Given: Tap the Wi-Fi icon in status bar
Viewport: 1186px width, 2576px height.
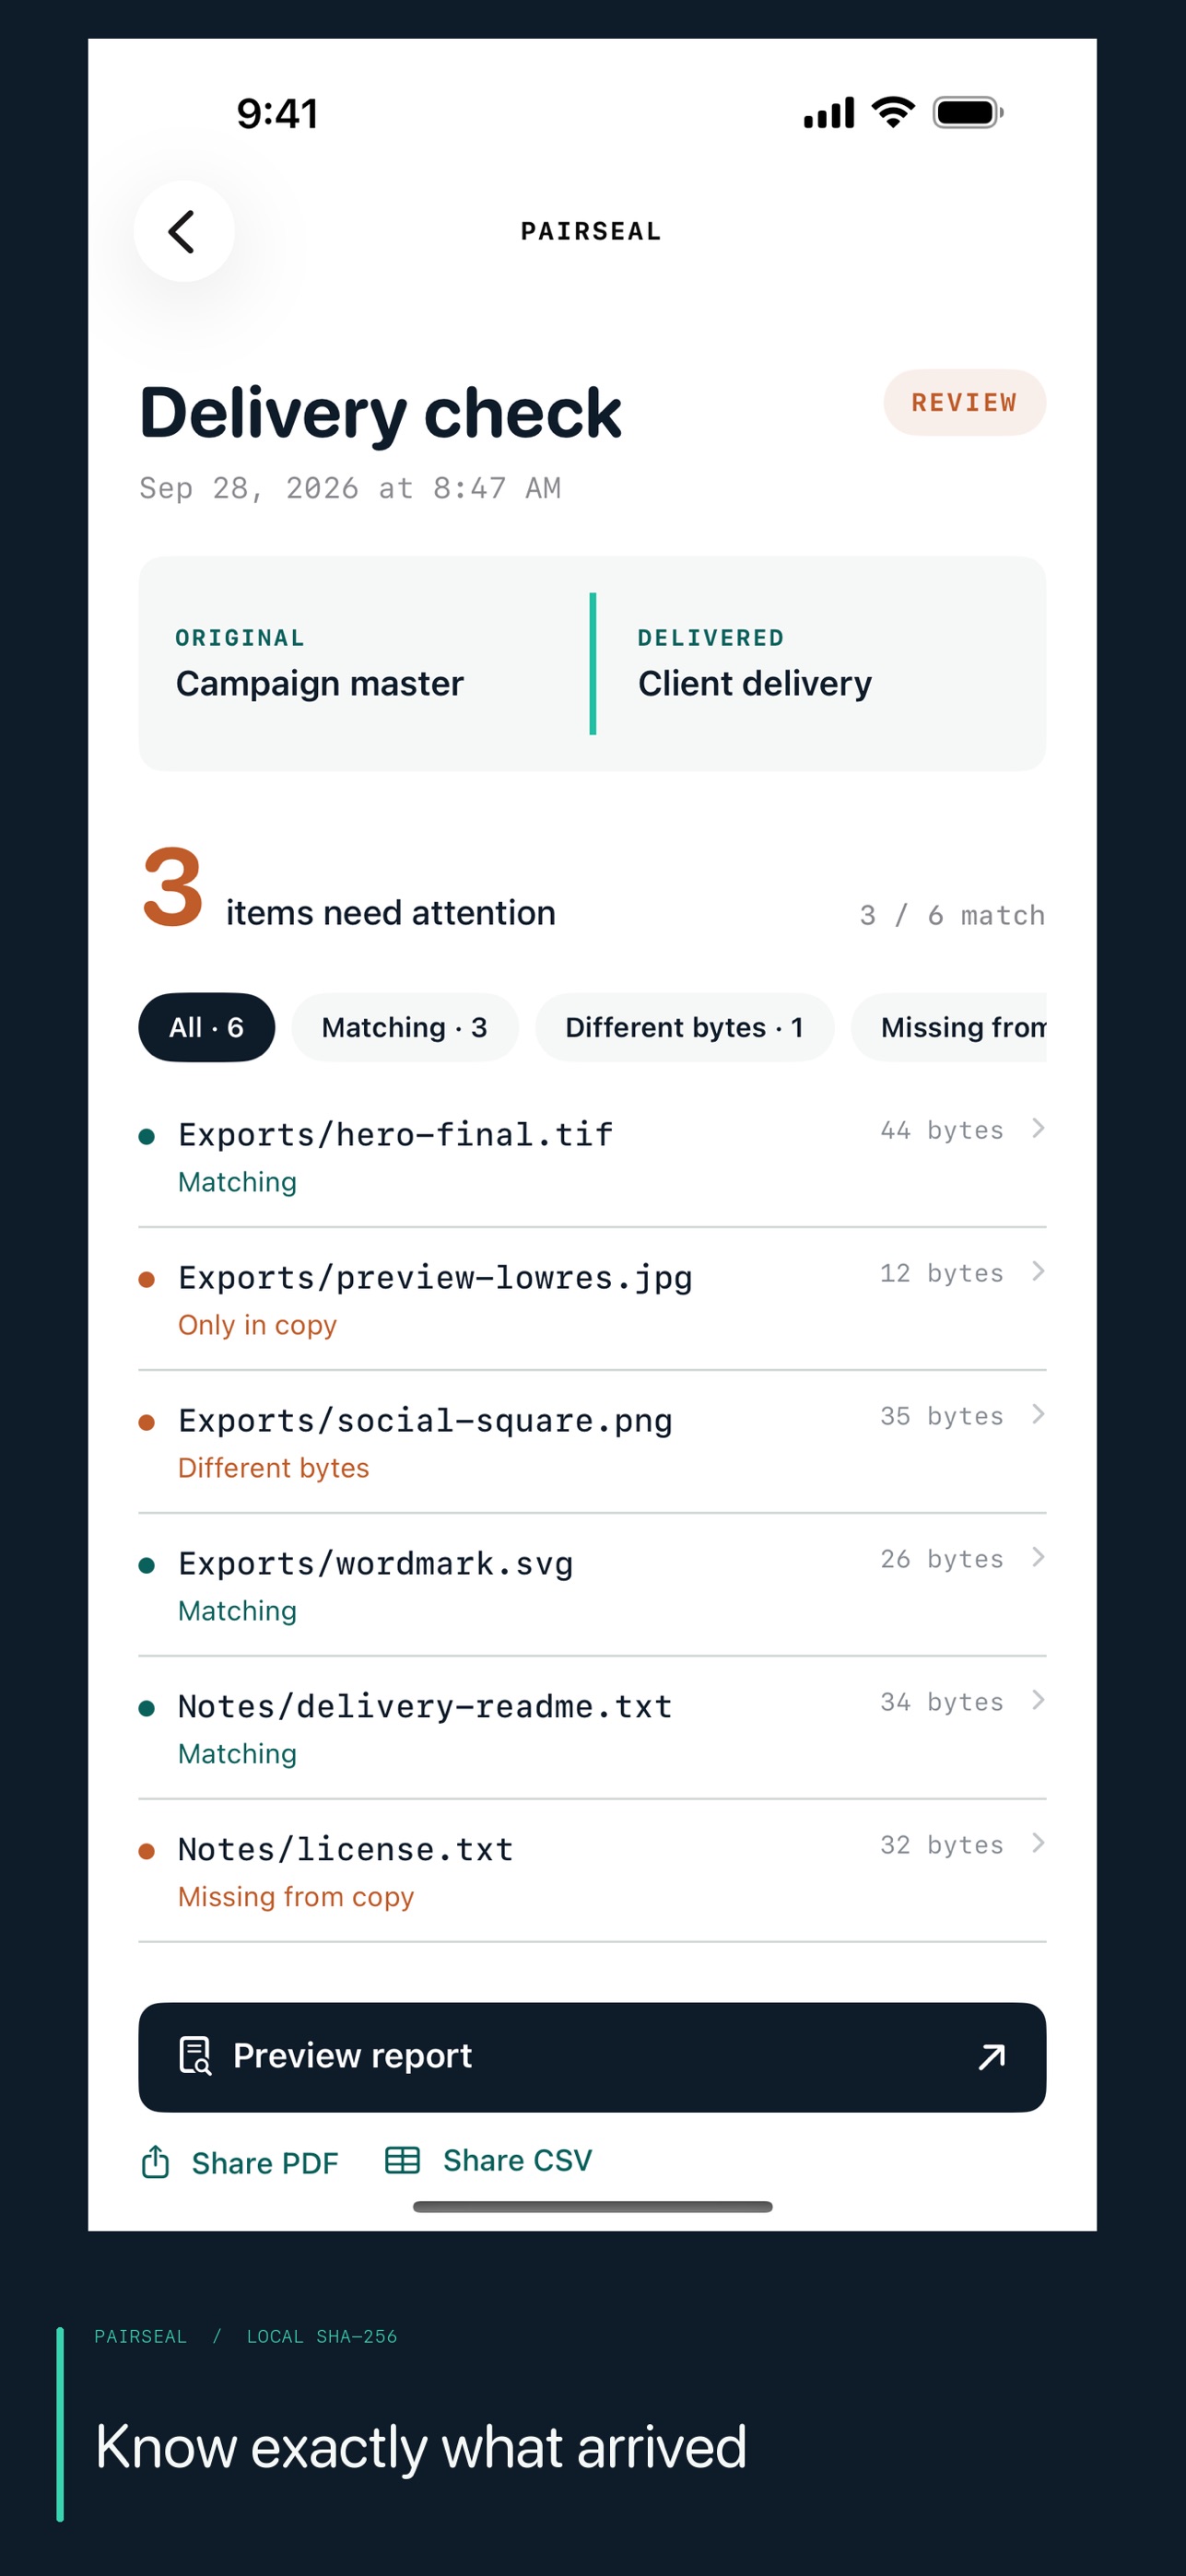Looking at the screenshot, I should (893, 112).
